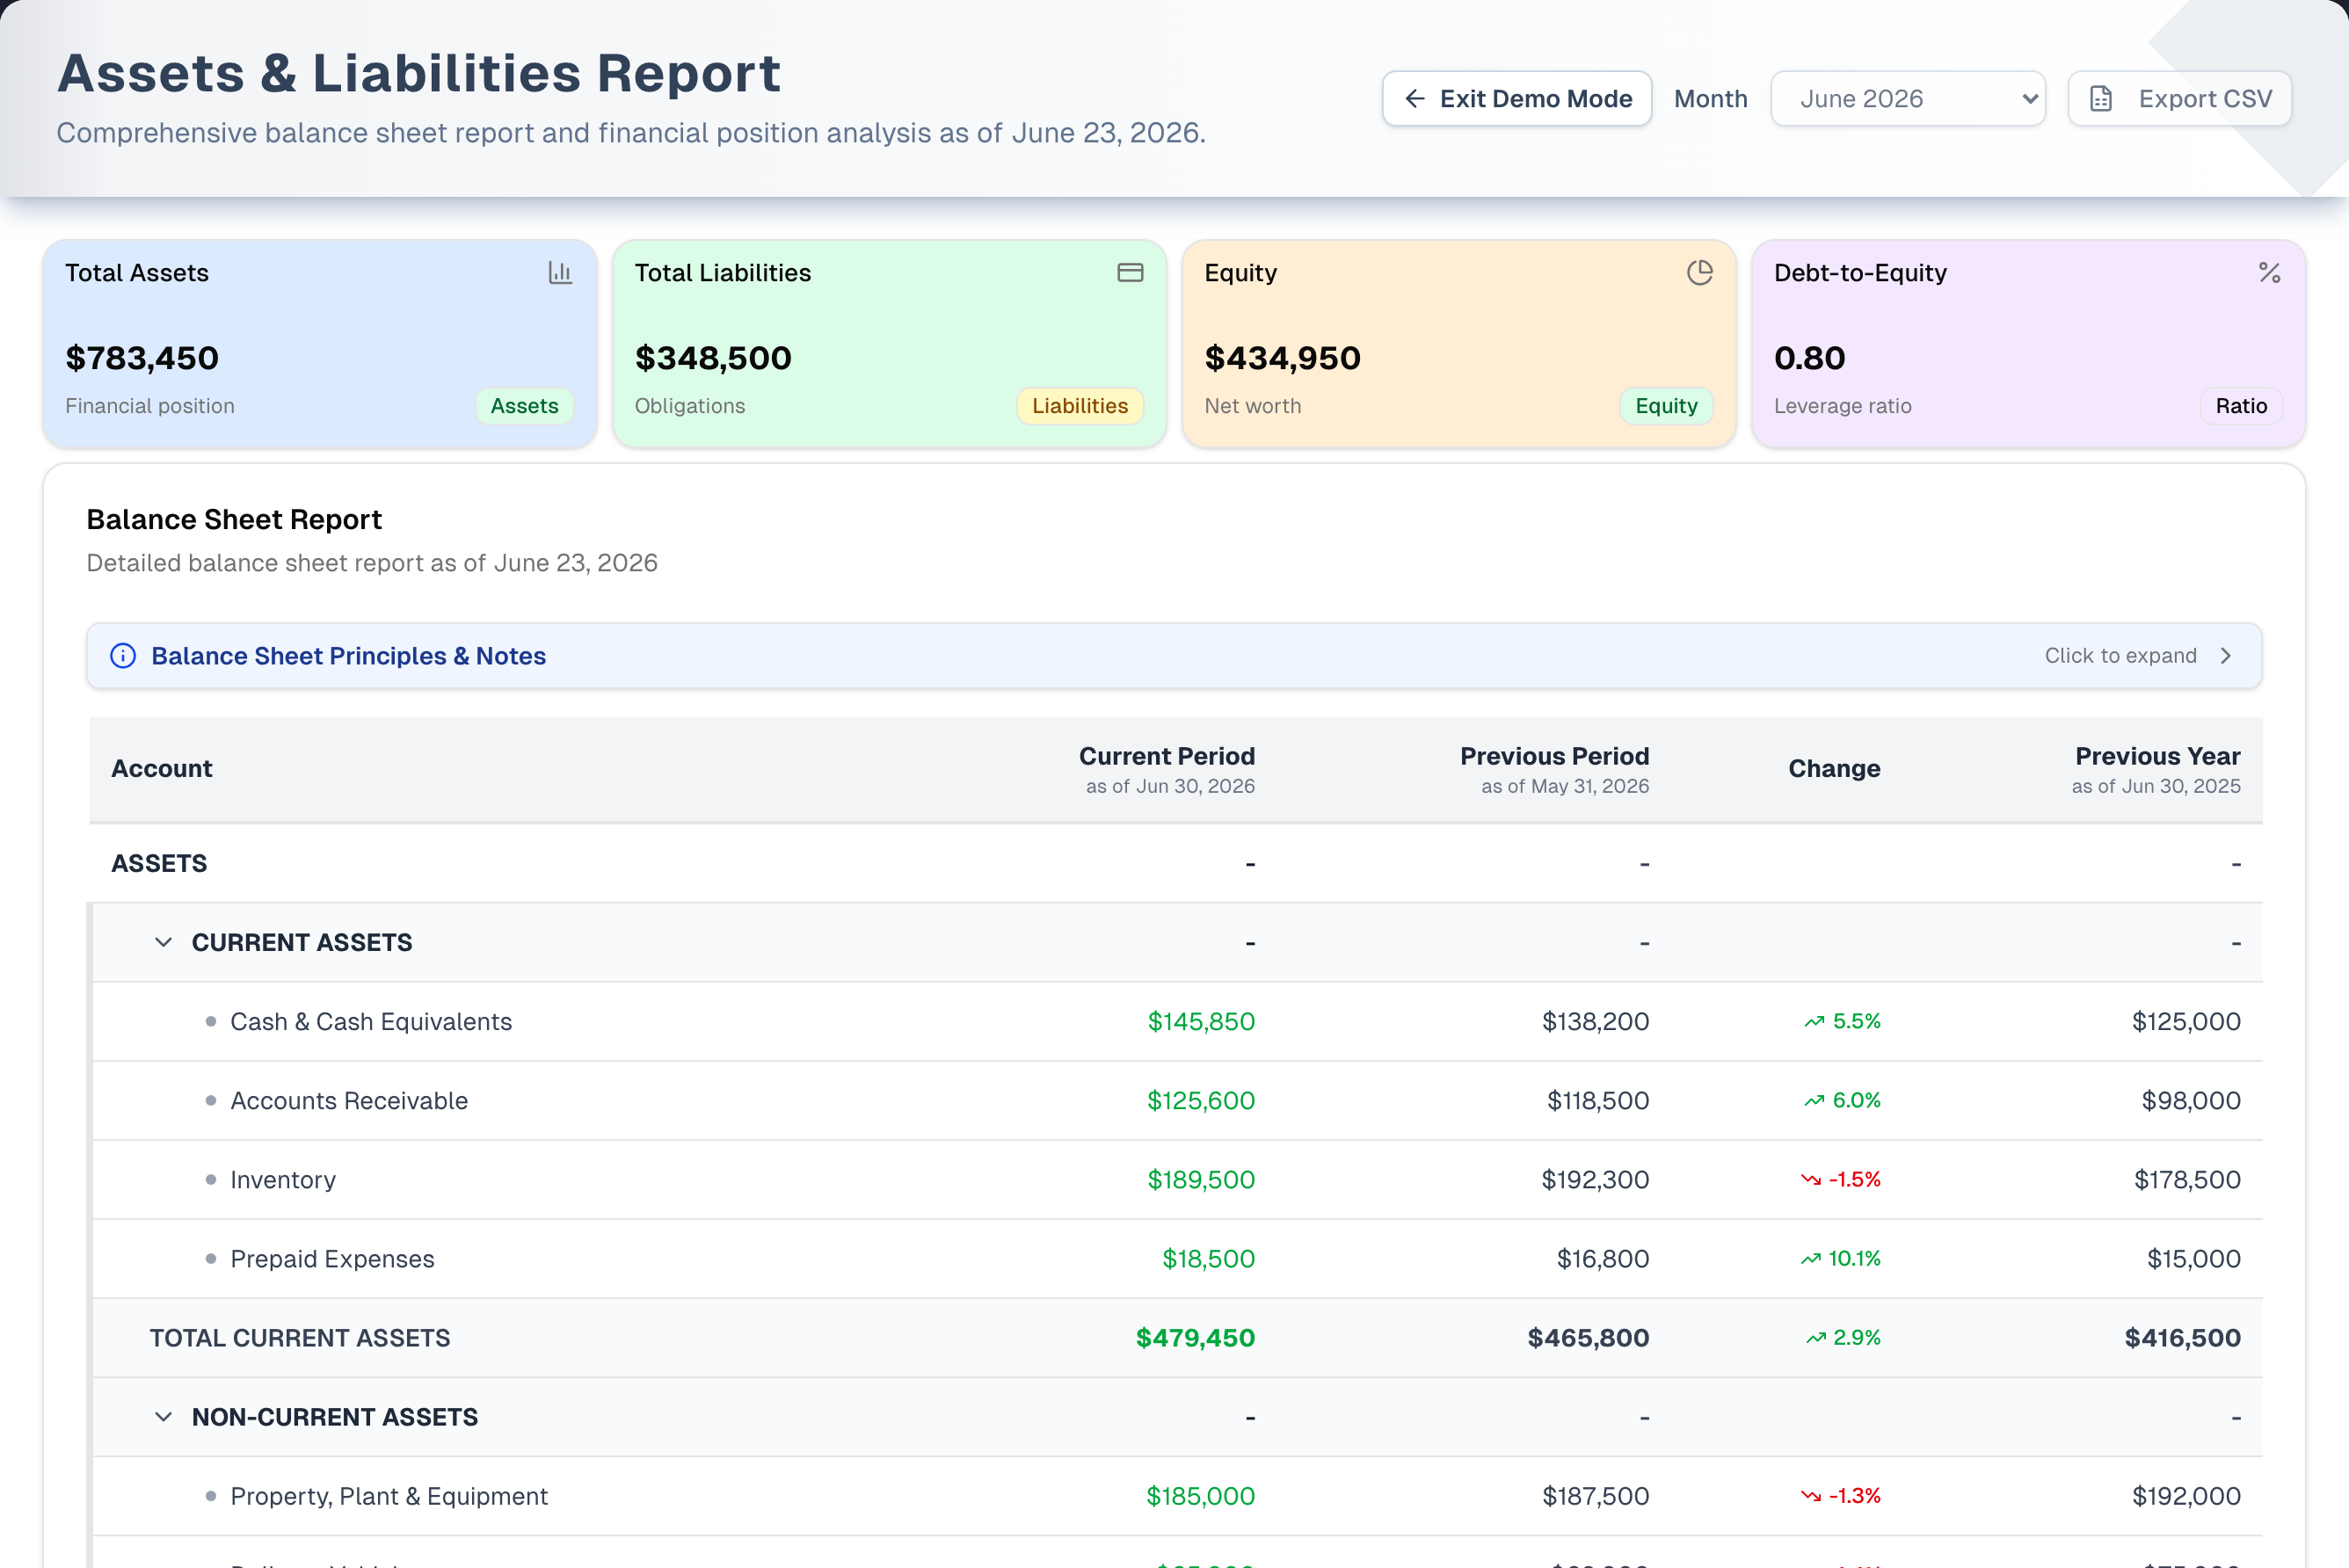Select Property, Plant & Equipment row label

tap(389, 1496)
